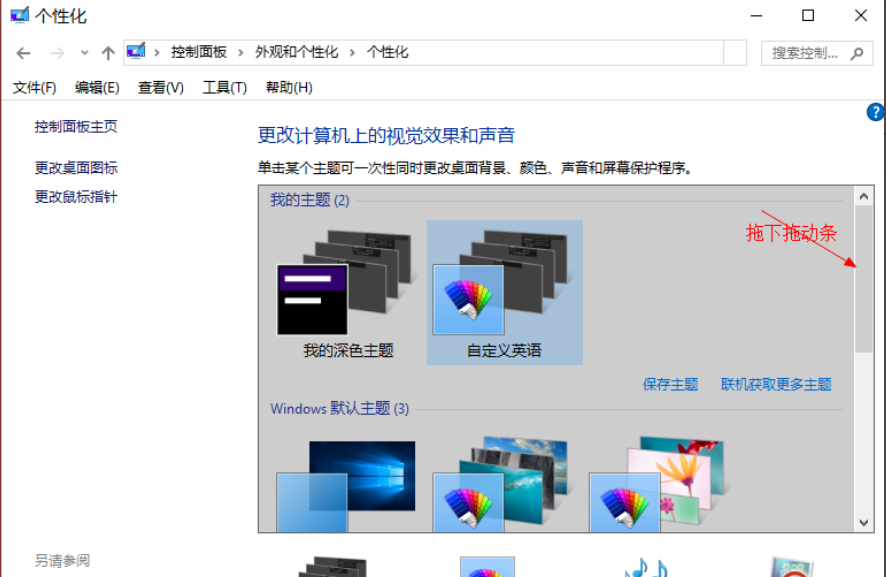886x577 pixels.
Task: Click the Control Panel icon in address bar
Action: pos(136,51)
